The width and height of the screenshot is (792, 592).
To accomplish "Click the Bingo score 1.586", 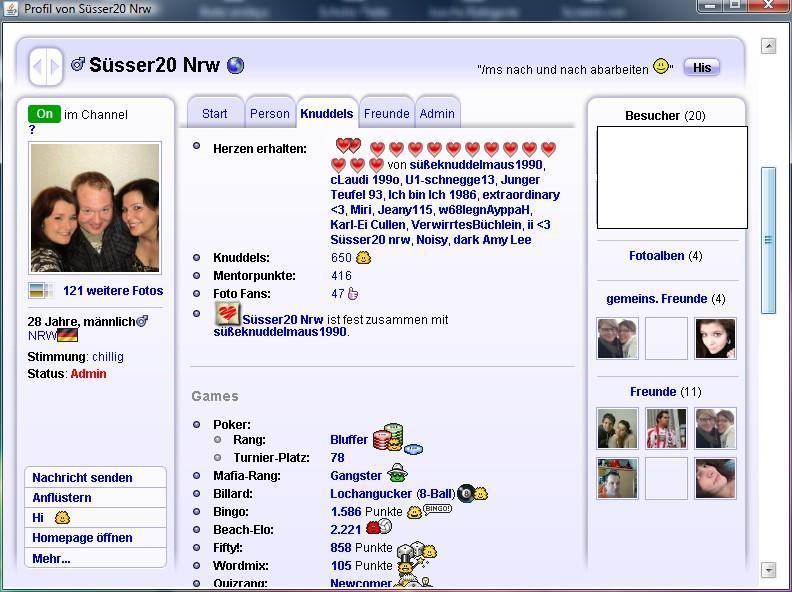I will (346, 512).
